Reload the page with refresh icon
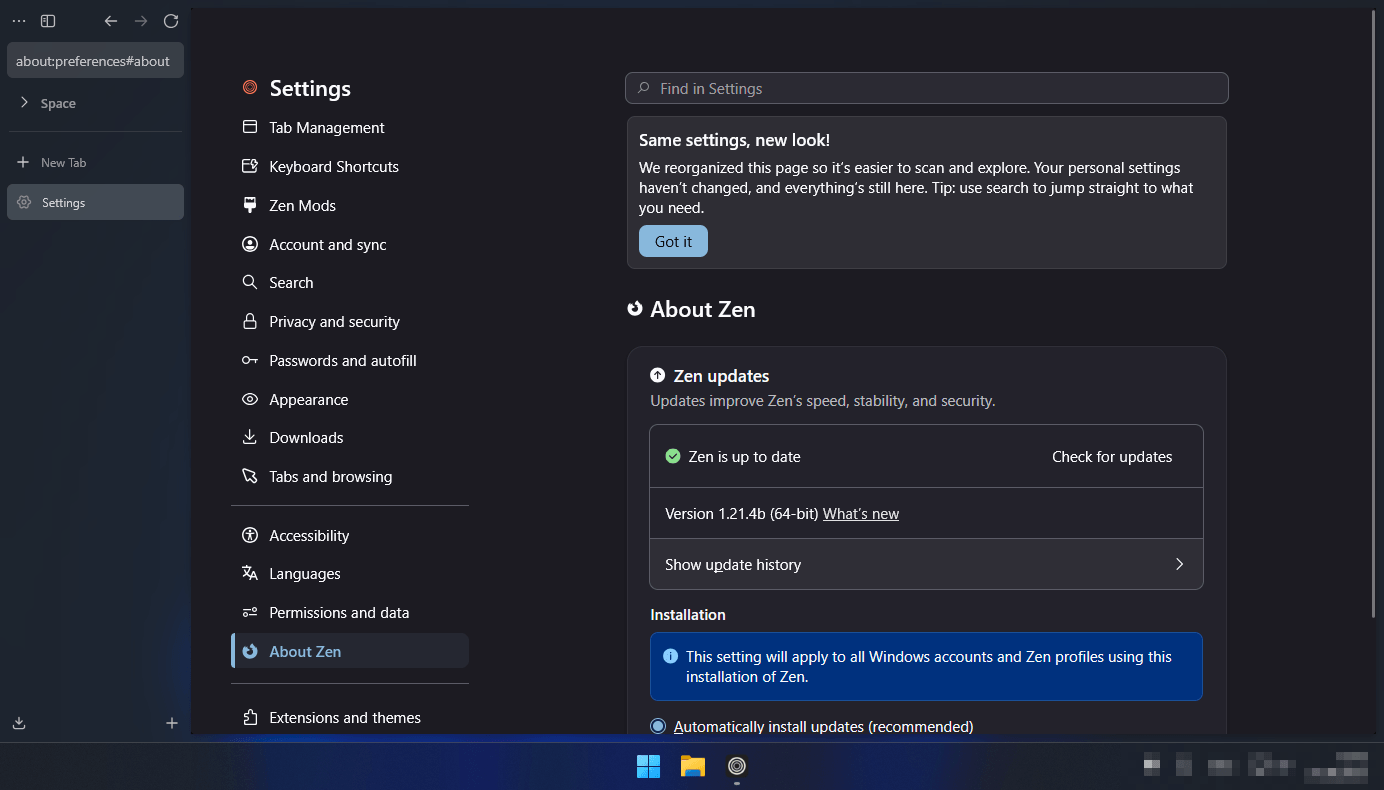1384x790 pixels. pos(171,21)
